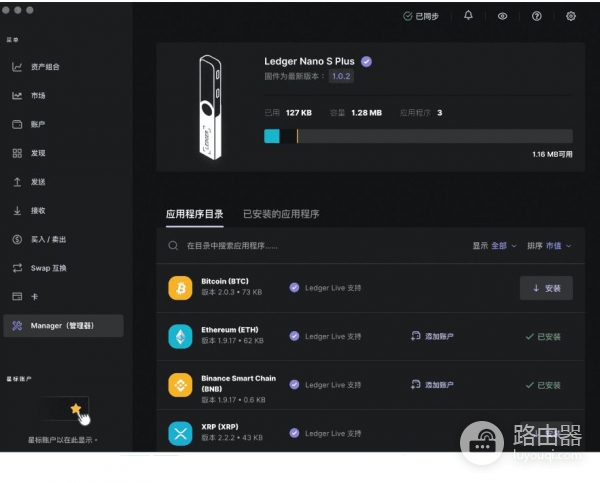Click the 127 KB used value
Image resolution: width=600 pixels, height=483 pixels.
point(299,113)
